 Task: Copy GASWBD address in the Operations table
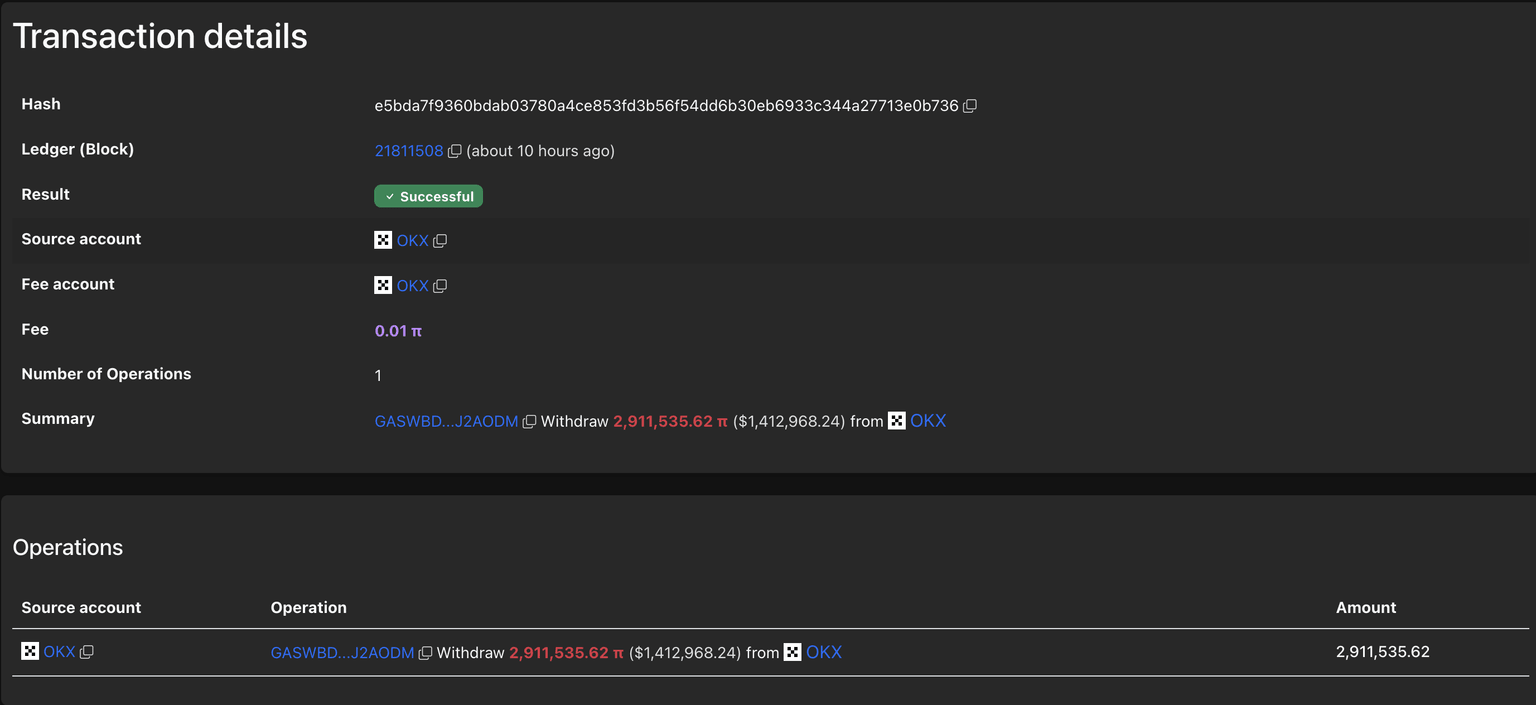coord(425,653)
